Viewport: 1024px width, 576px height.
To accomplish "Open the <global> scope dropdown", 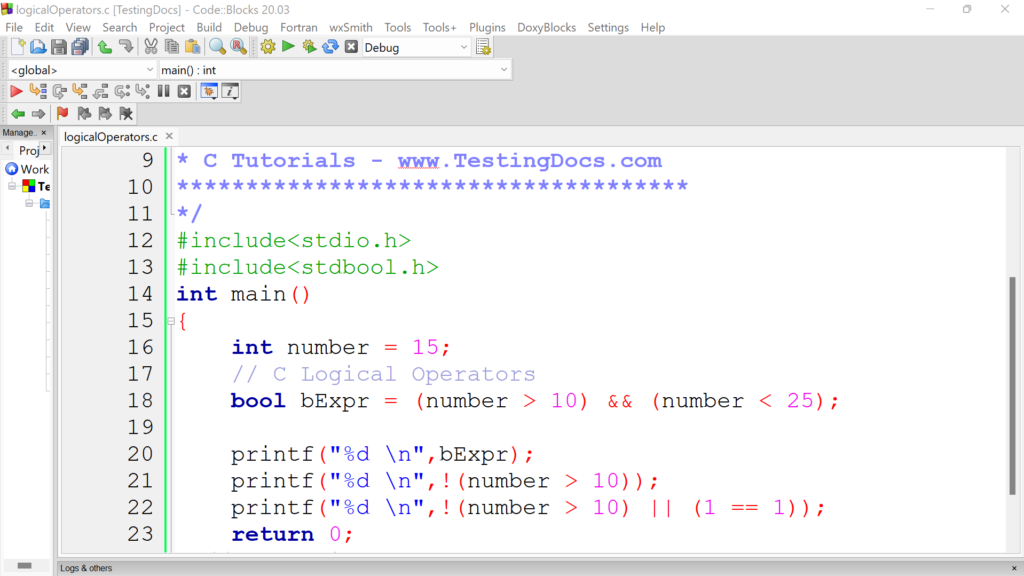I will coord(150,70).
